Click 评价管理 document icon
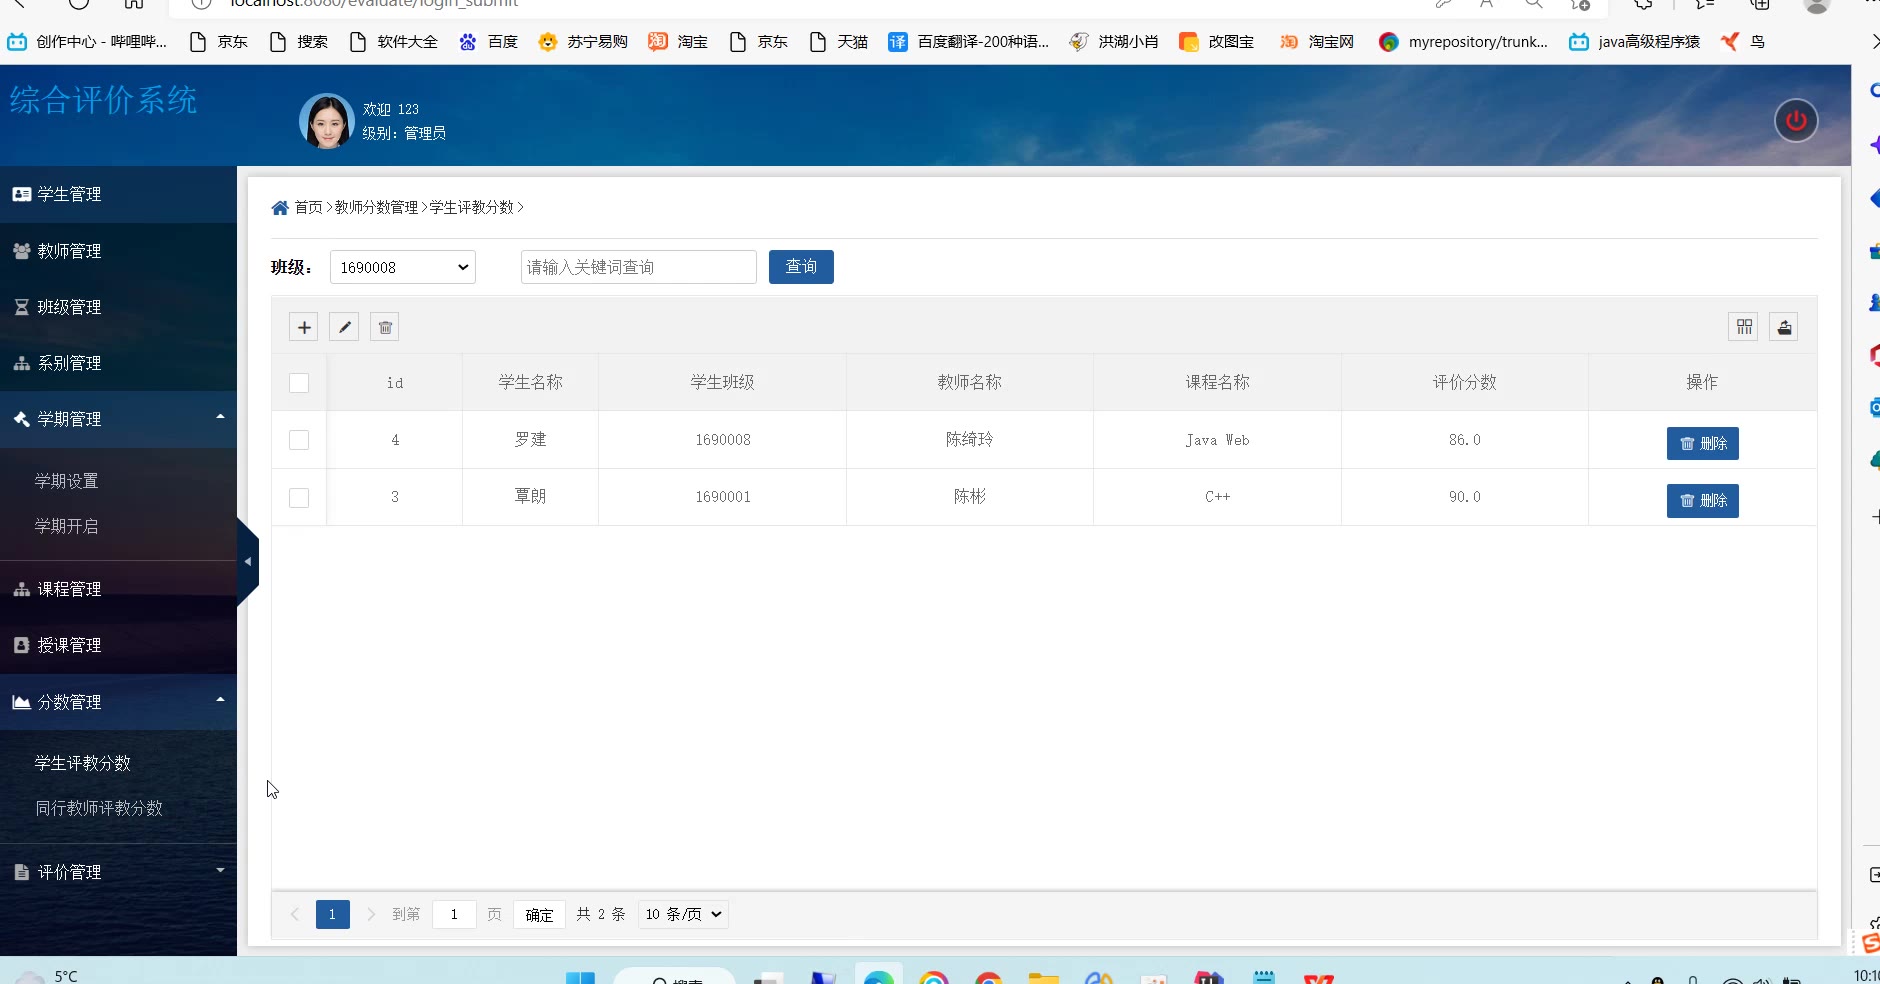This screenshot has width=1880, height=984. coord(21,872)
